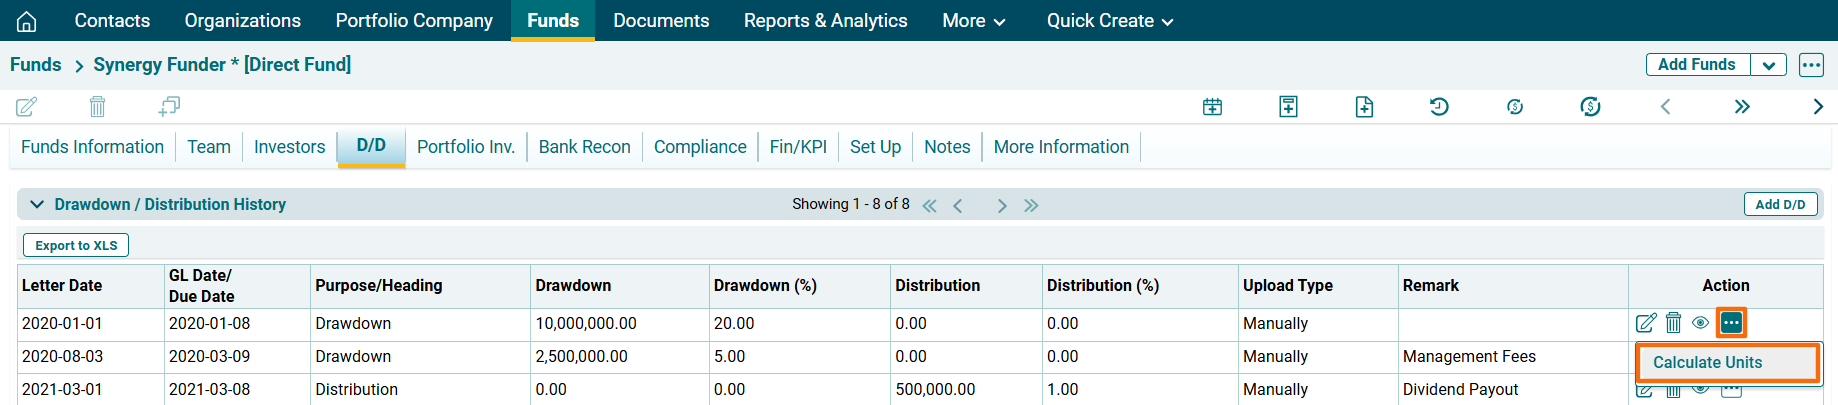The image size is (1838, 405).
Task: Click the history clock icon in toolbar
Action: (x=1439, y=107)
